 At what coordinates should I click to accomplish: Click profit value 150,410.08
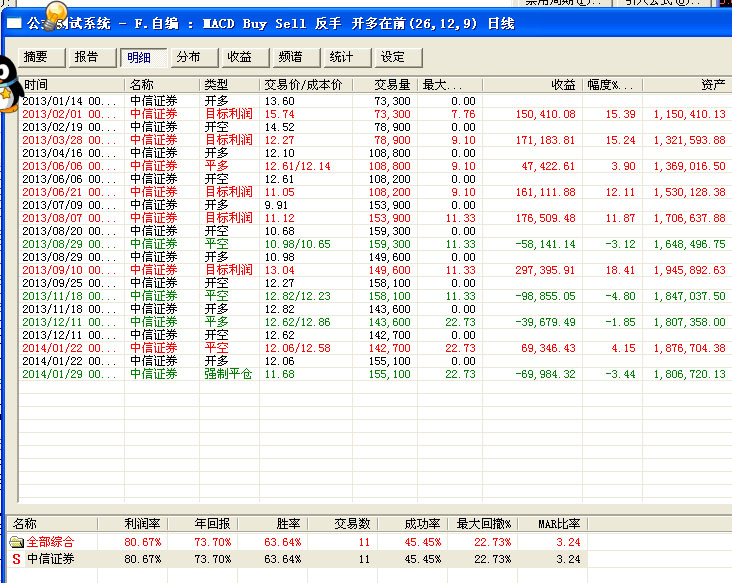click(x=545, y=114)
